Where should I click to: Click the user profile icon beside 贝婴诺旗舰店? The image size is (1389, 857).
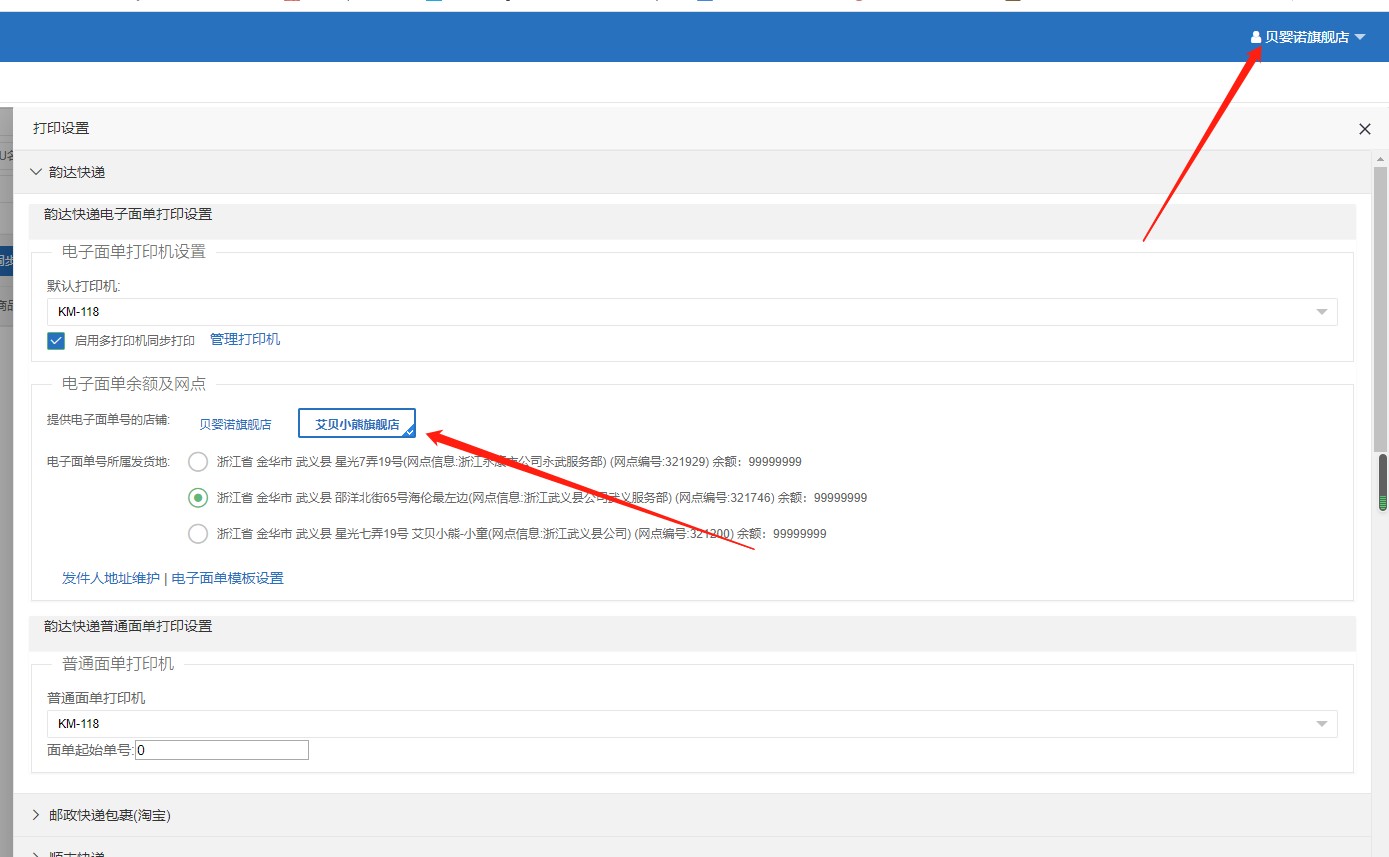coord(1256,37)
